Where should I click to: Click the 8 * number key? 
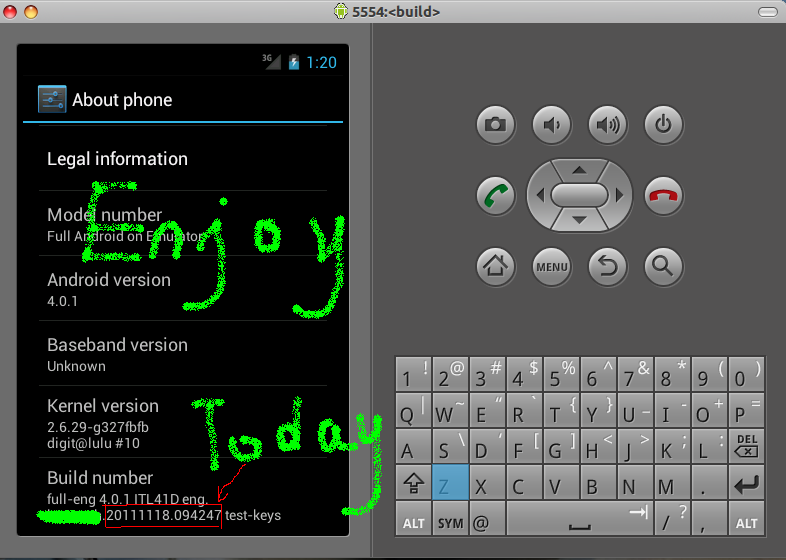point(672,375)
